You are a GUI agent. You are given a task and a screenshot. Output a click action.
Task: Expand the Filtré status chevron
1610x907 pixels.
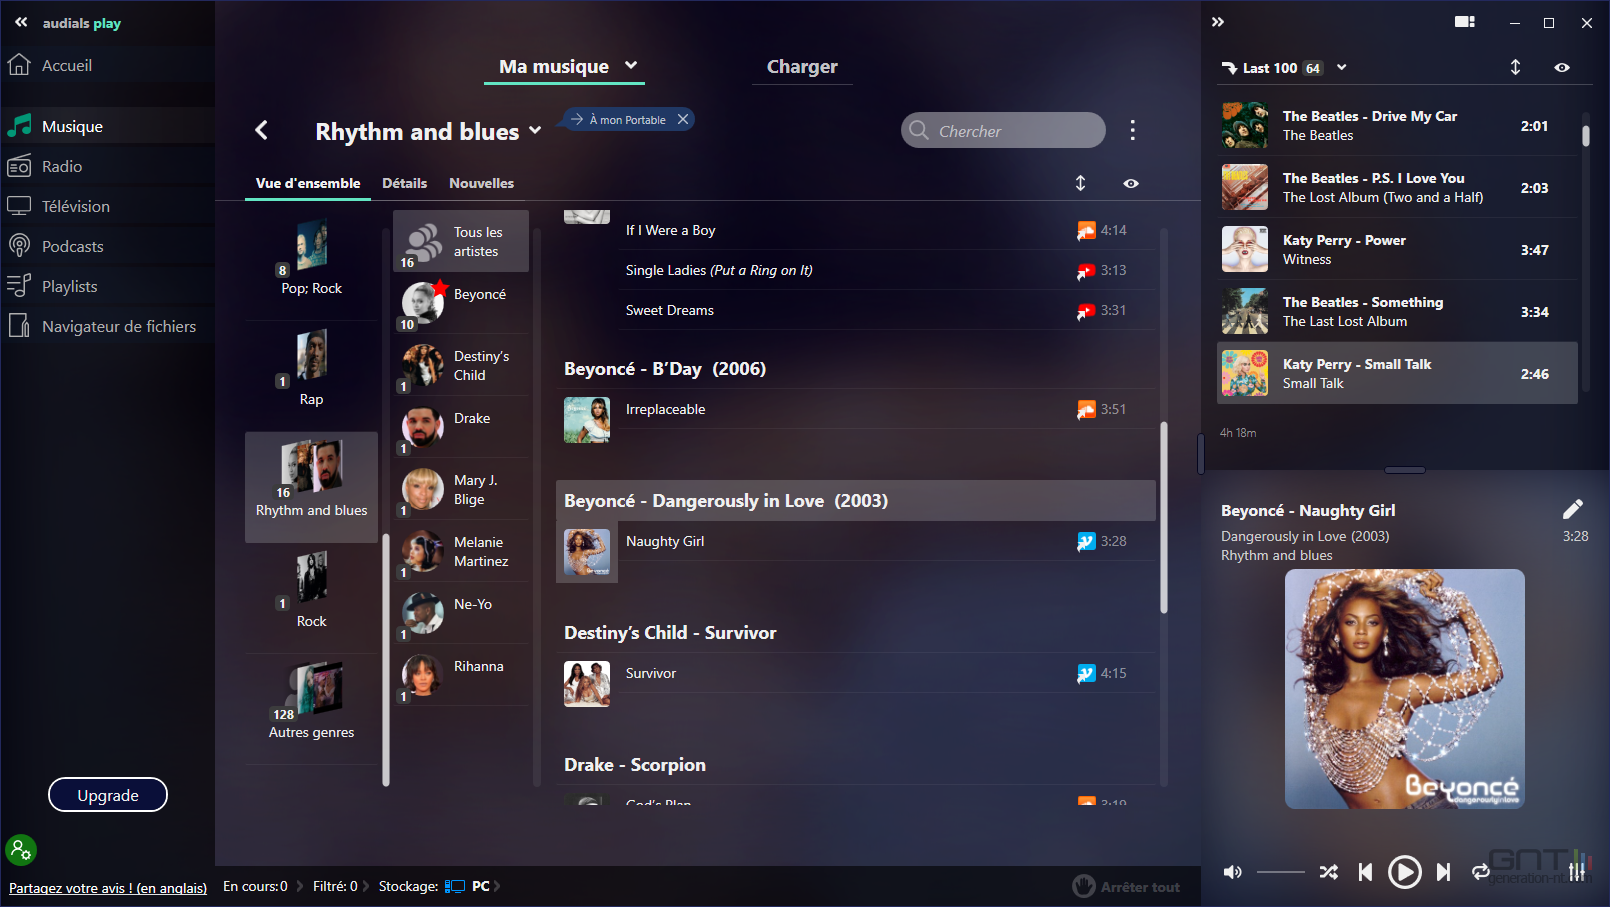click(366, 886)
